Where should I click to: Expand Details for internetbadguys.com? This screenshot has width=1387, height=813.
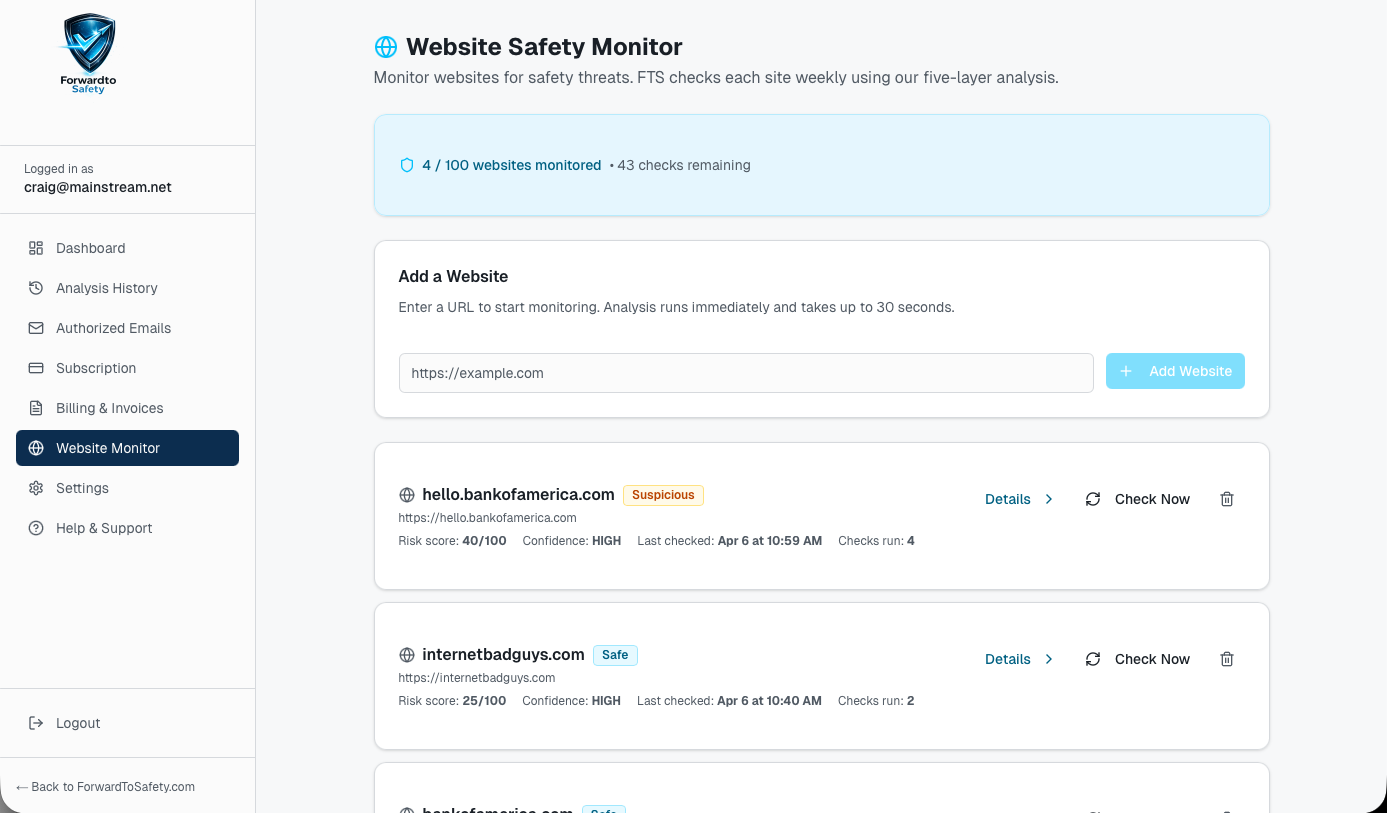click(1008, 659)
